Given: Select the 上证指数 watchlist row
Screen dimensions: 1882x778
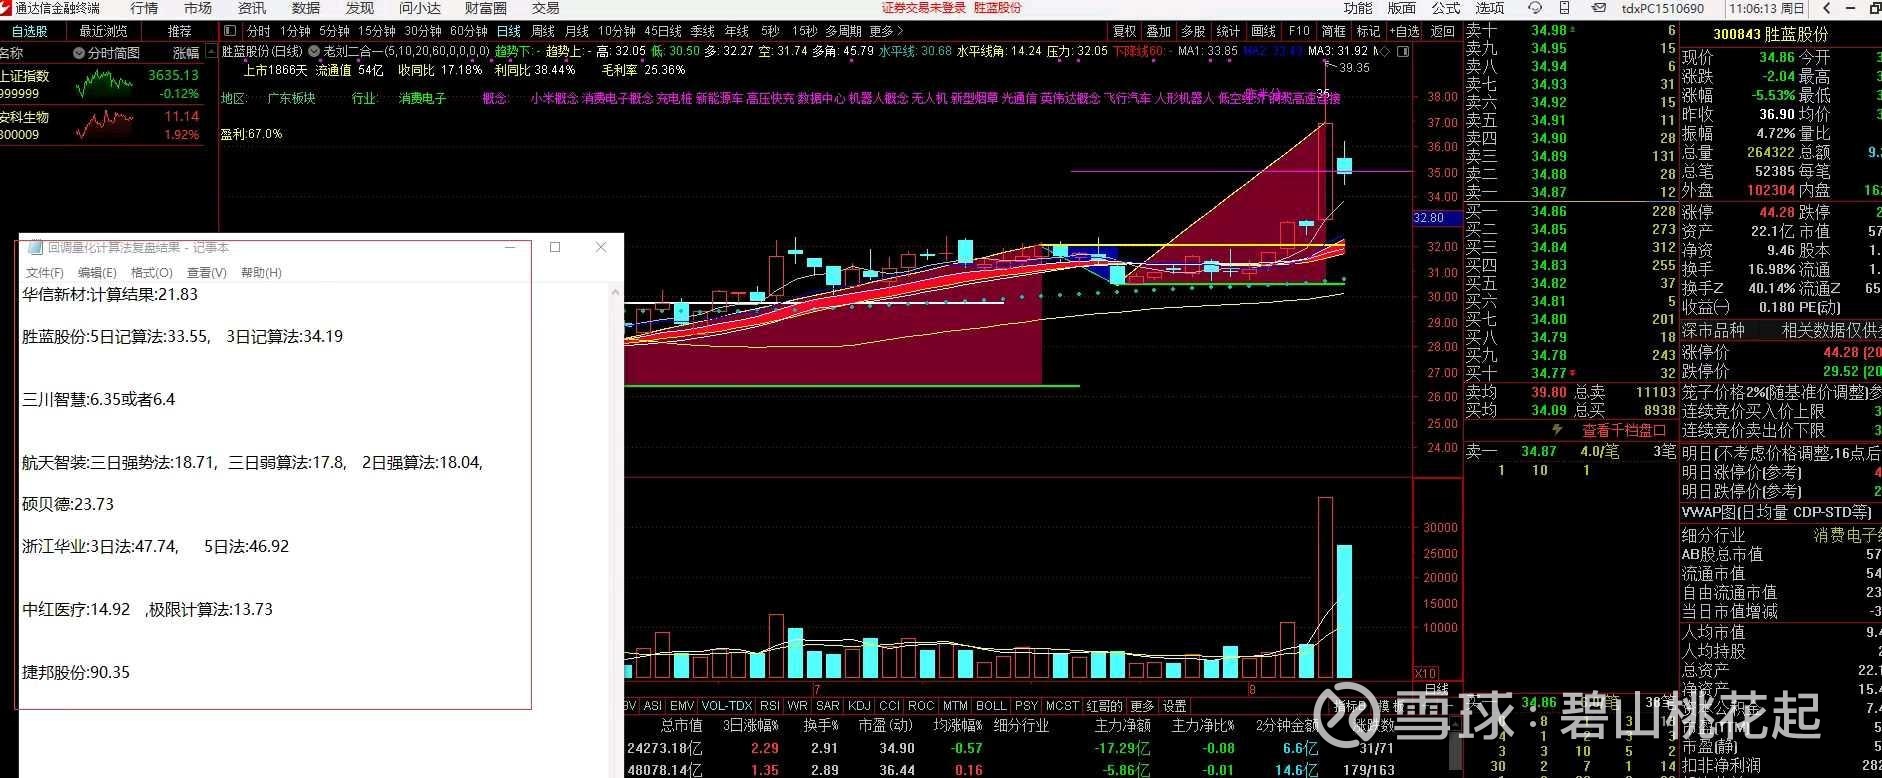Looking at the screenshot, I should (102, 84).
